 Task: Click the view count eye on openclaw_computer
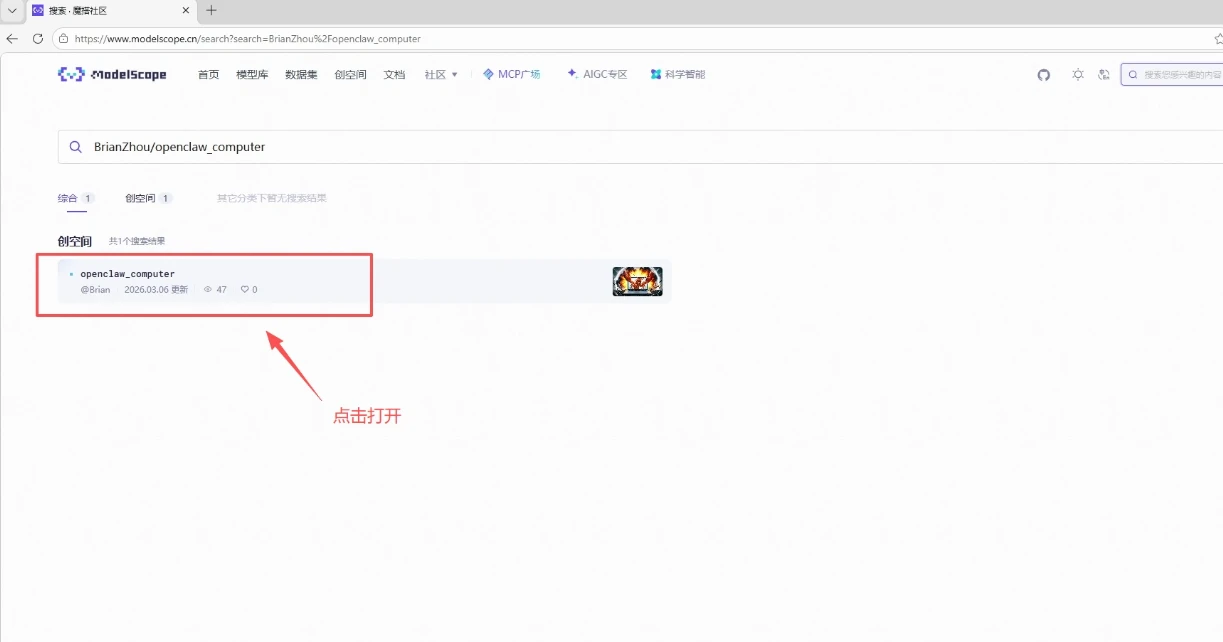coord(210,289)
